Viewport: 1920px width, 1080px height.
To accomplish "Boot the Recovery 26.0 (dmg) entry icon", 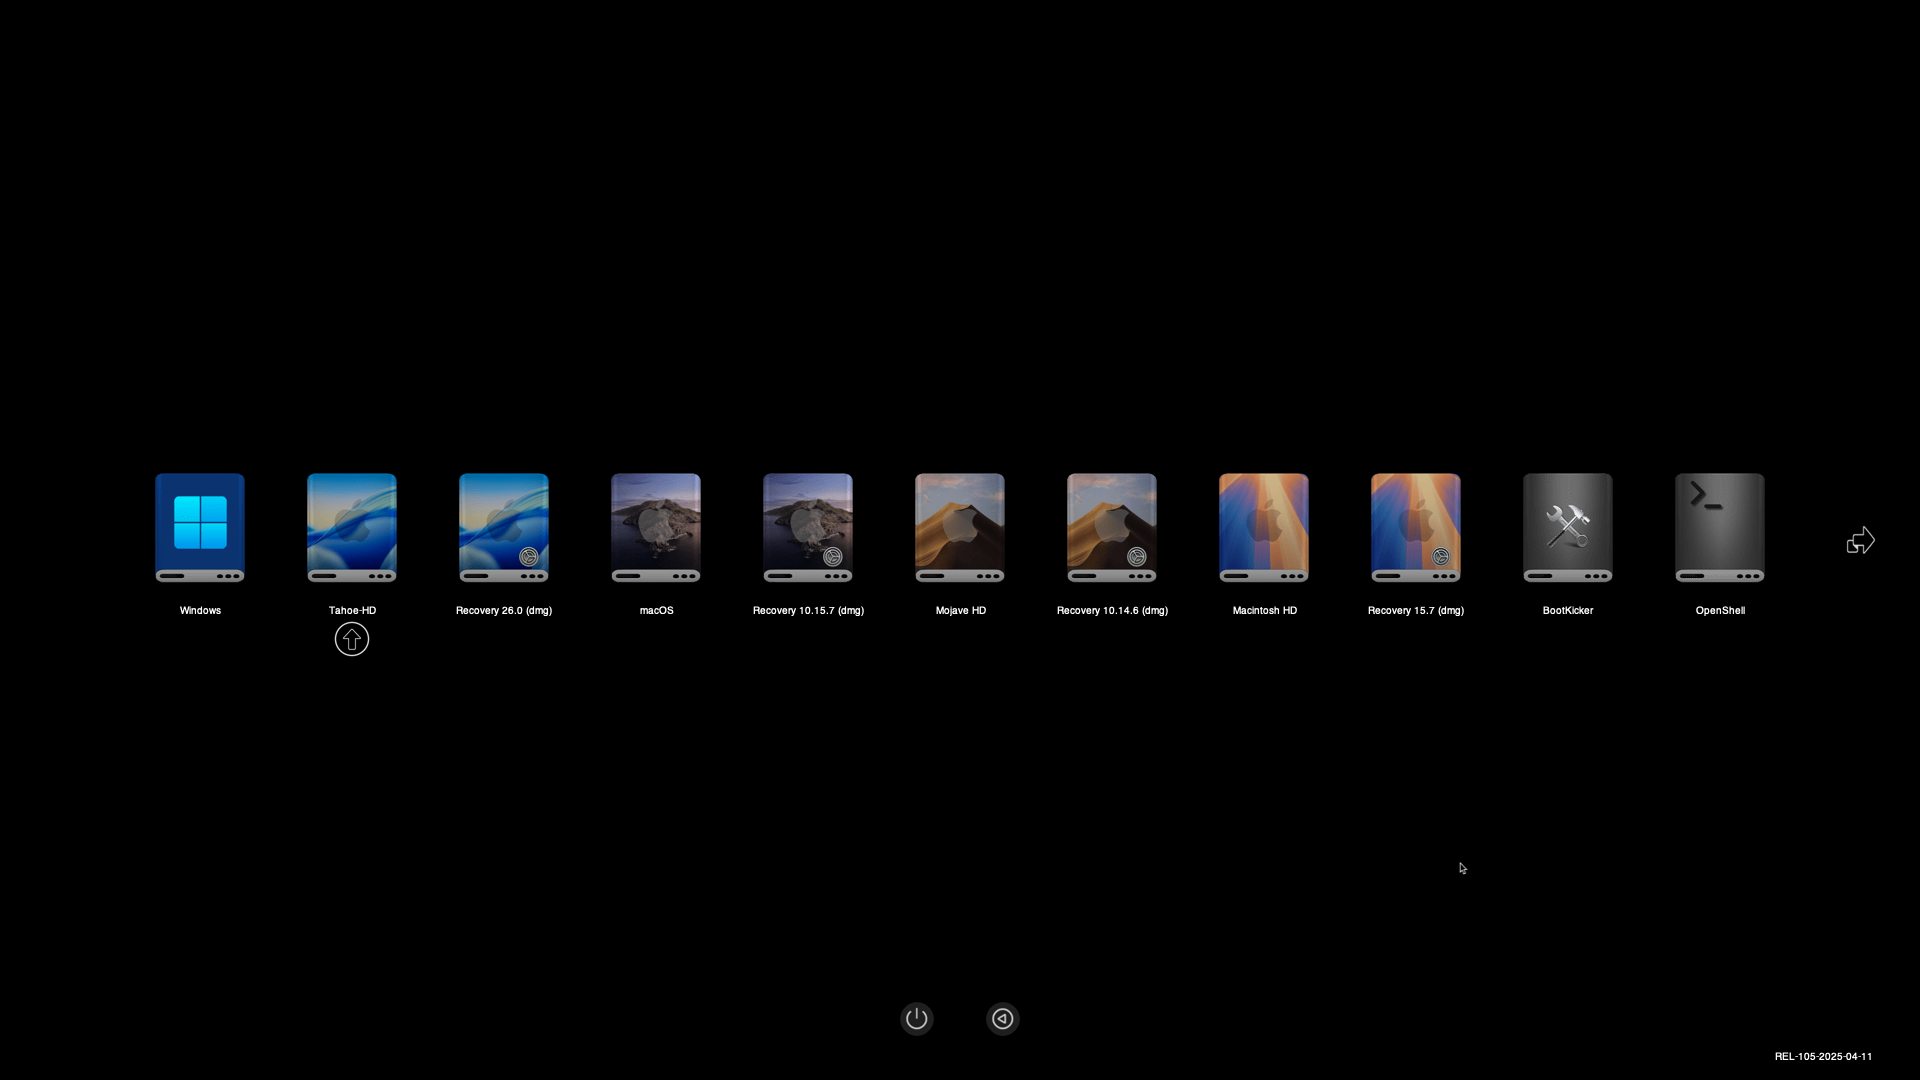I will (504, 527).
